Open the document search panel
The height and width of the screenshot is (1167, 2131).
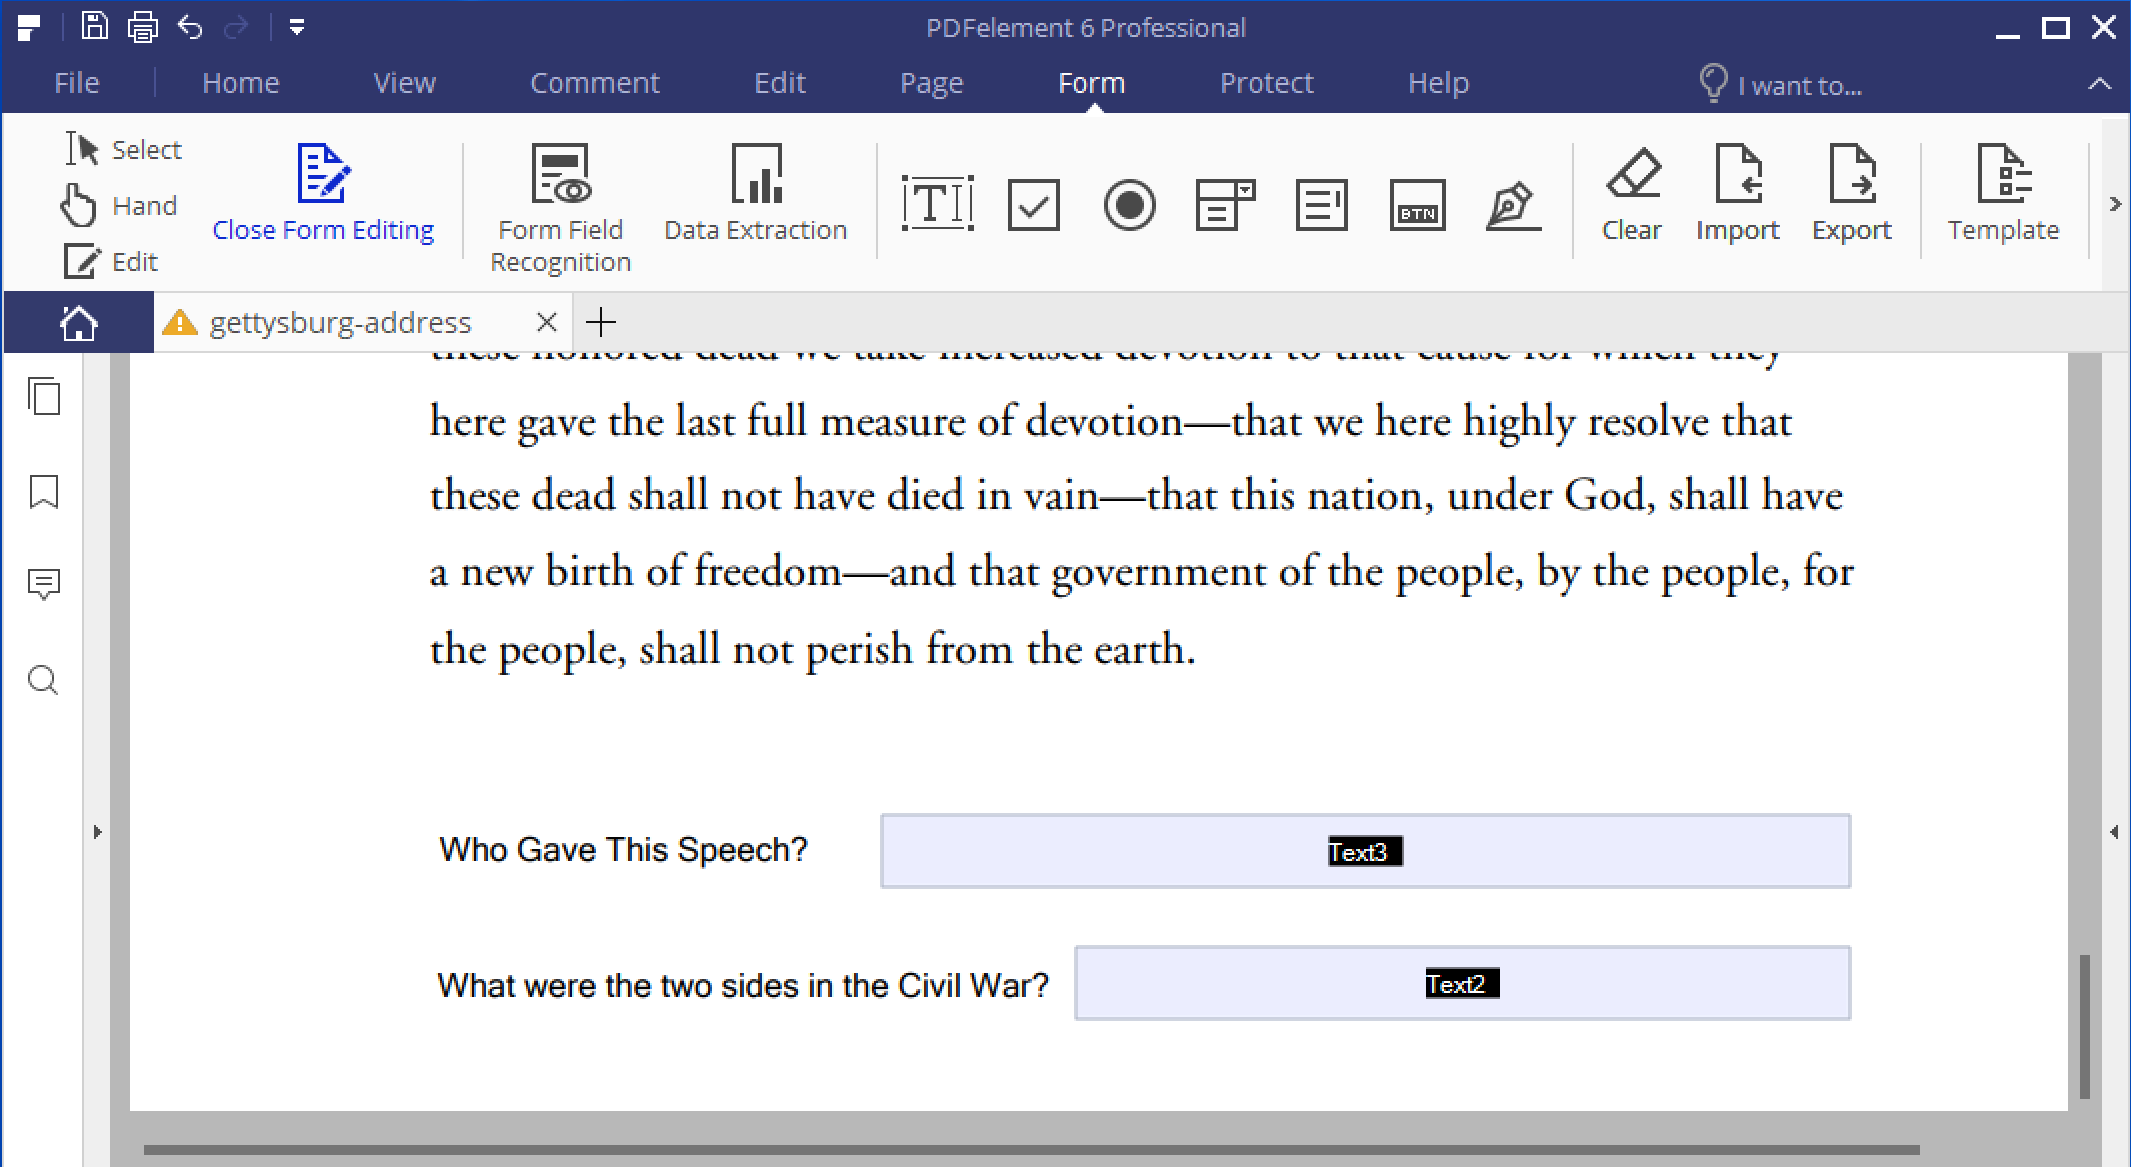(x=44, y=681)
